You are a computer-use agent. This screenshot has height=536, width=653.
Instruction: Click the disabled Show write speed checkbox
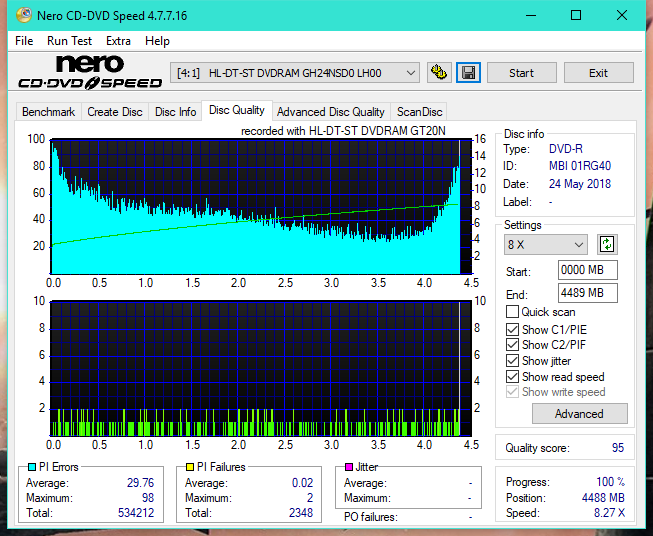(x=512, y=392)
